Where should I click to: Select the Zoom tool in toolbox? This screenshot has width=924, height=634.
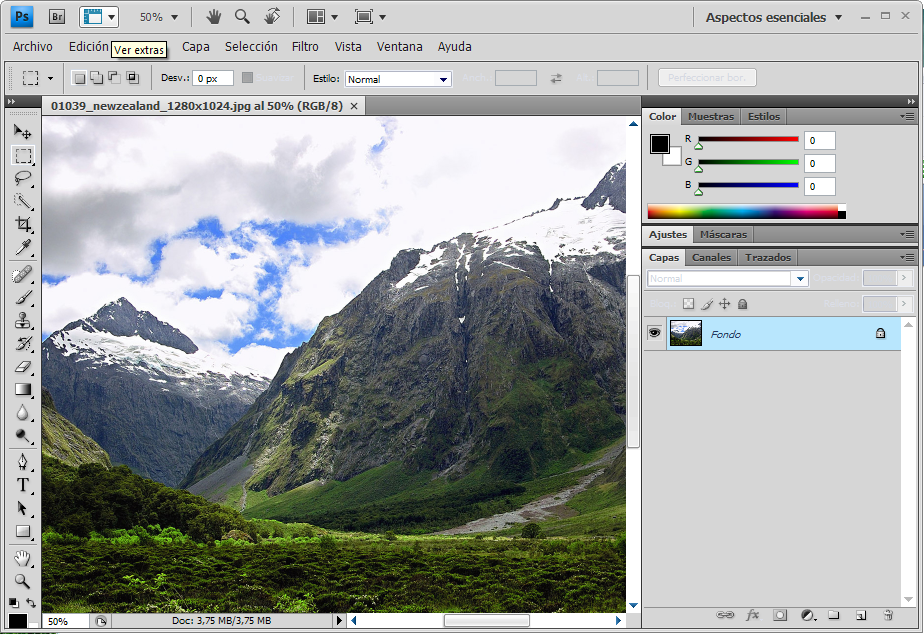tap(22, 581)
